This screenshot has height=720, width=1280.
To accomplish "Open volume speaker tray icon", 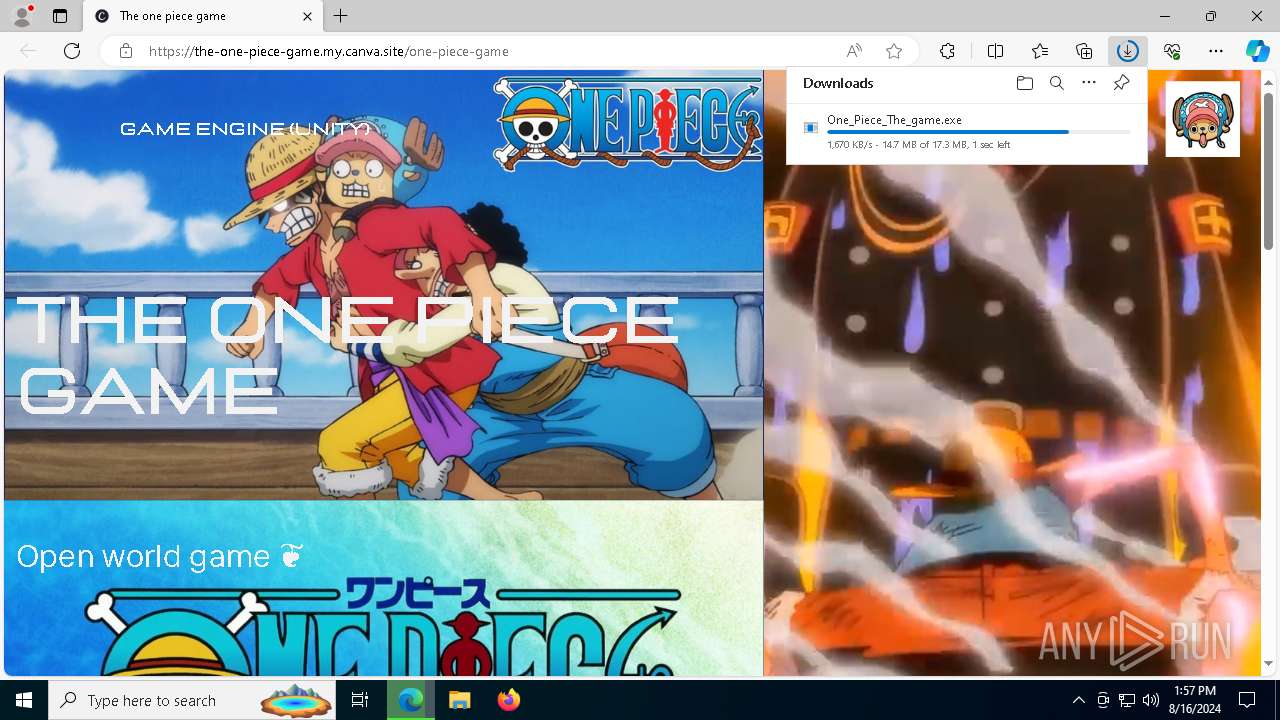I will coord(1151,700).
